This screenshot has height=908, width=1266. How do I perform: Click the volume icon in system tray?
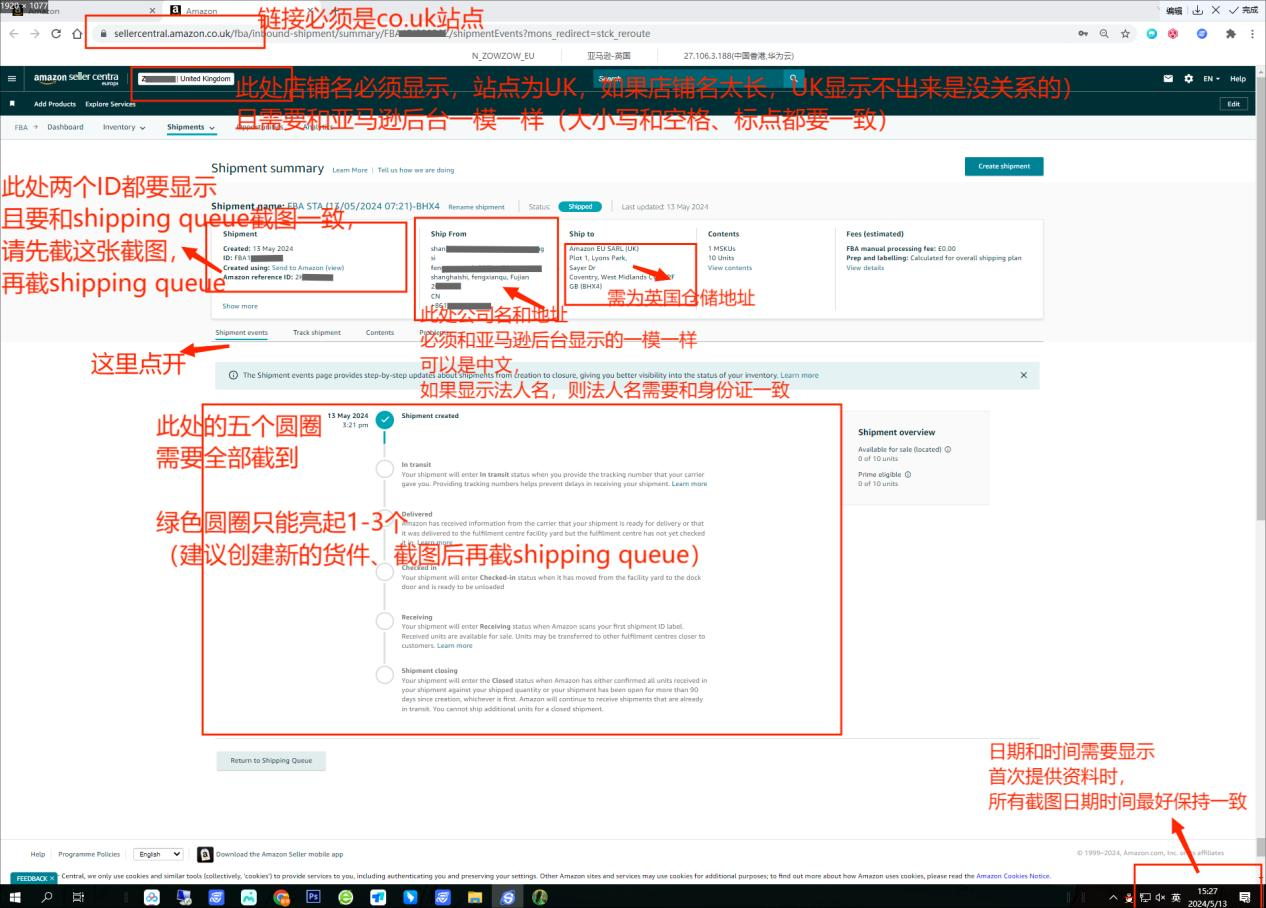point(1161,897)
